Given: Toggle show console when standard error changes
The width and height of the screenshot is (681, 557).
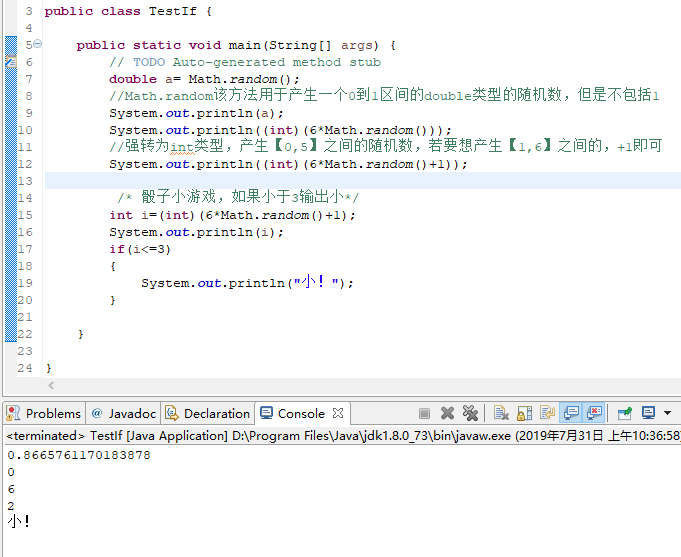Looking at the screenshot, I should click(595, 413).
